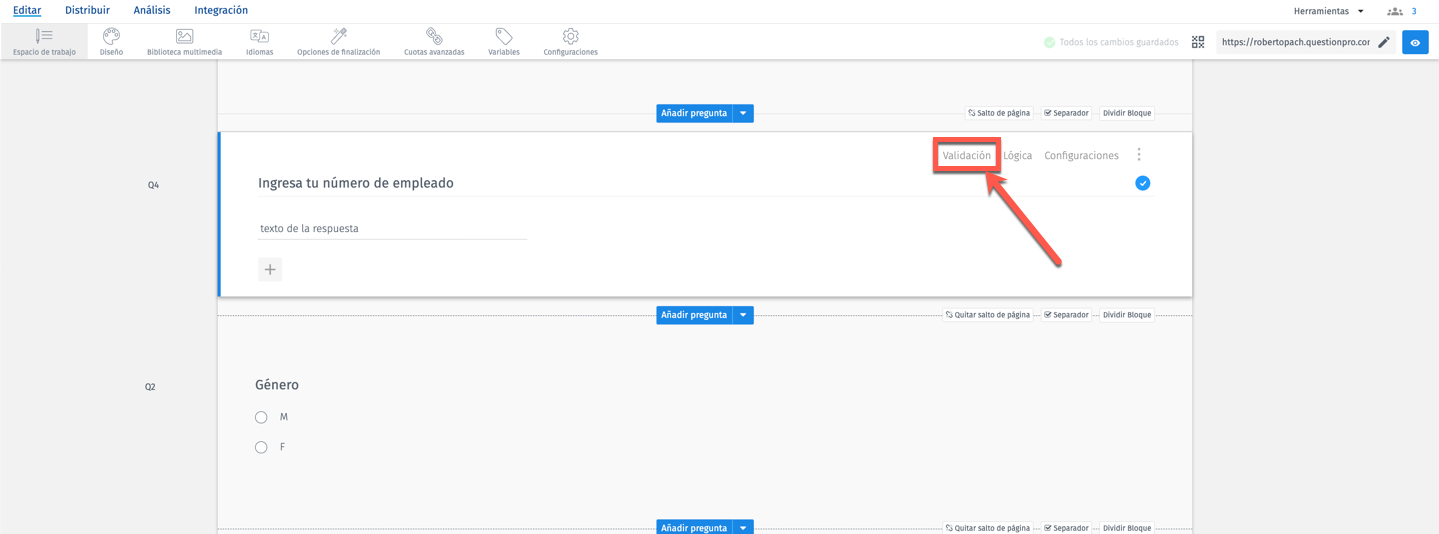1439x534 pixels.
Task: Open the three-dot menu for Q4
Action: click(x=1139, y=155)
